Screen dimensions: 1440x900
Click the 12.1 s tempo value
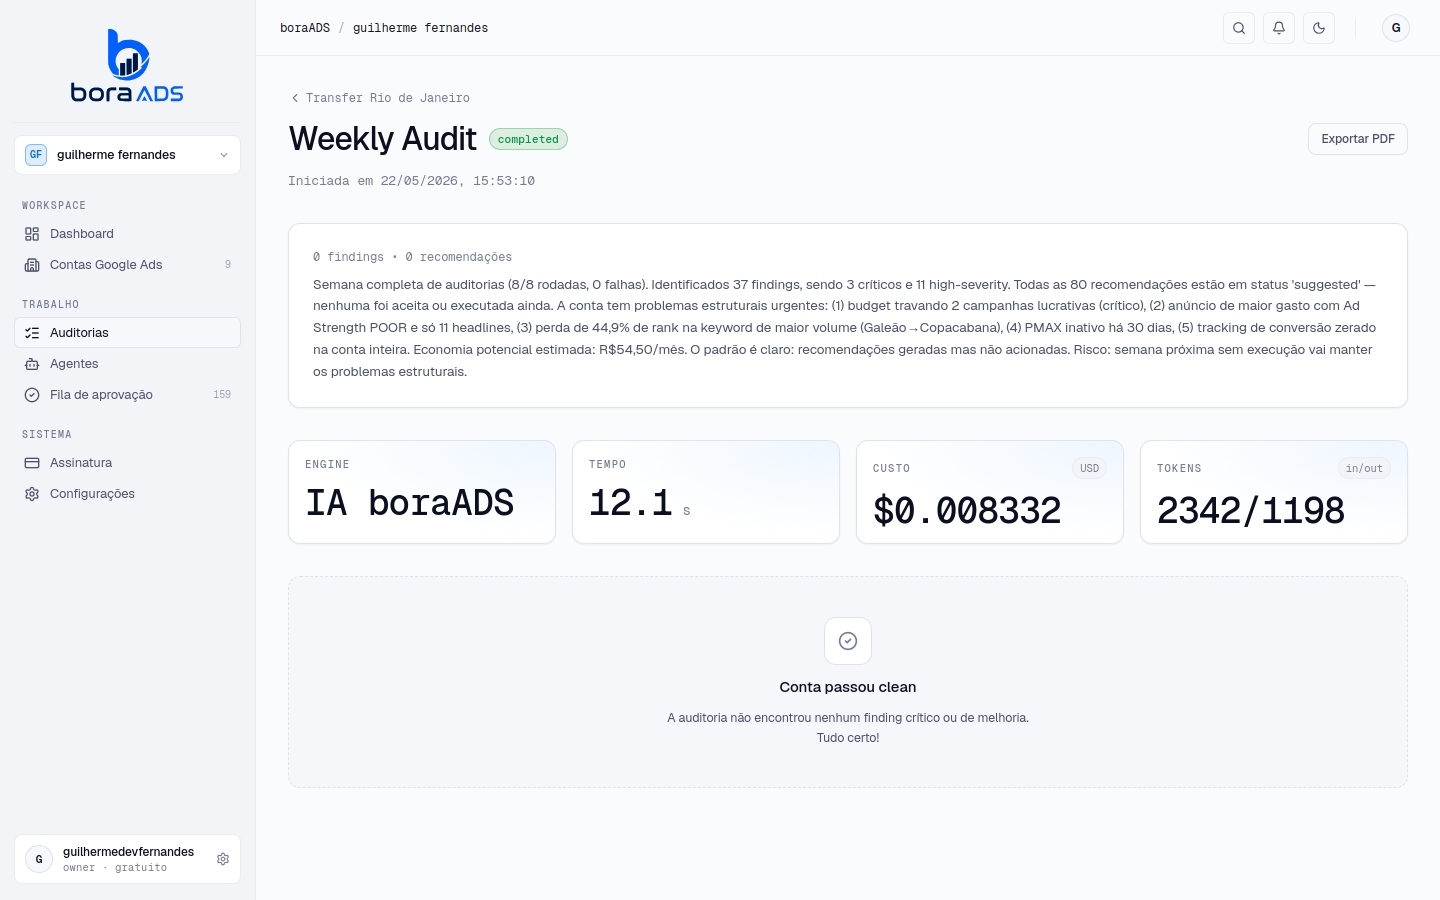(x=640, y=503)
